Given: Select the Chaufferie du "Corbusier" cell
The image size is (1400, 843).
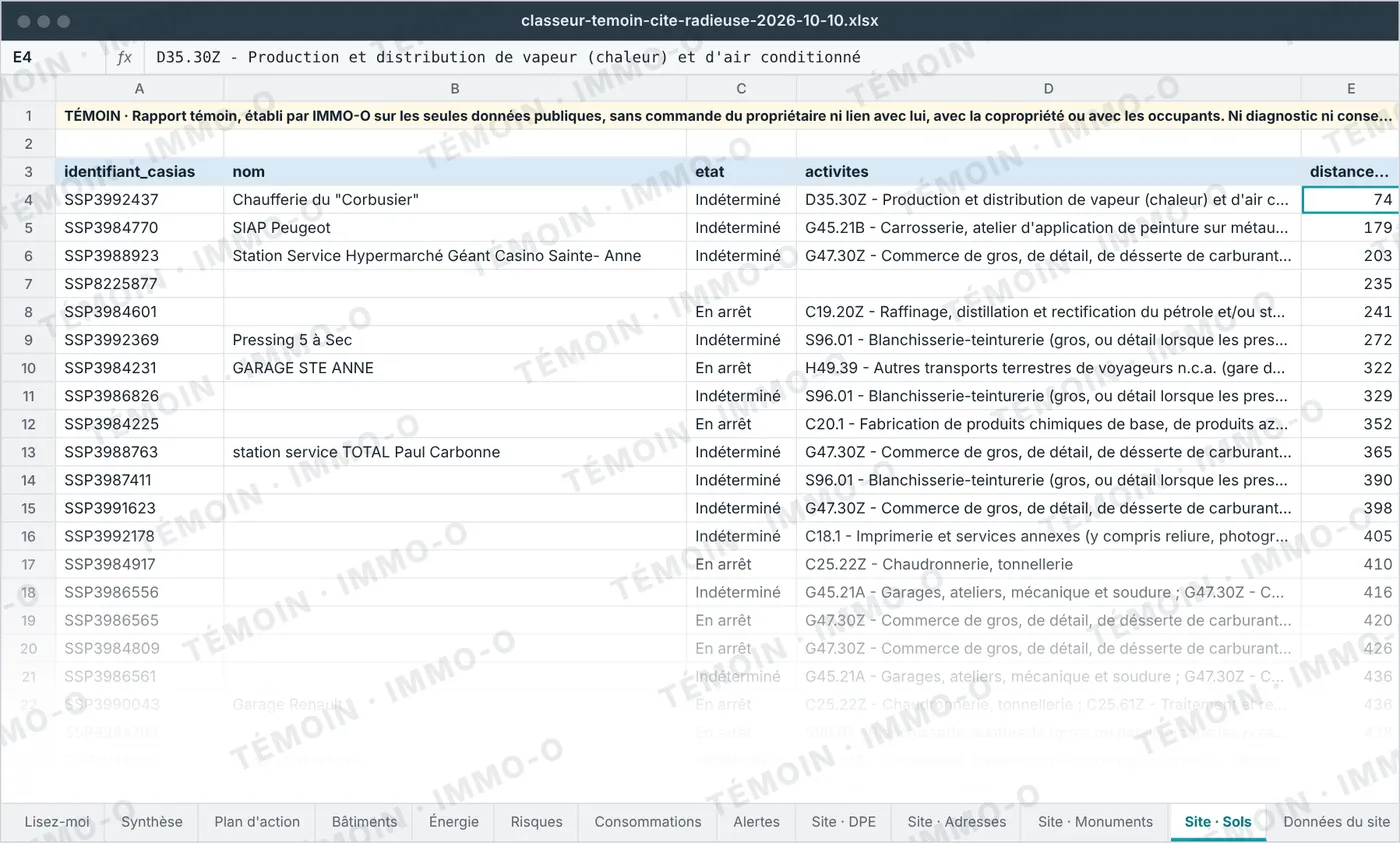Looking at the screenshot, I should (x=455, y=200).
